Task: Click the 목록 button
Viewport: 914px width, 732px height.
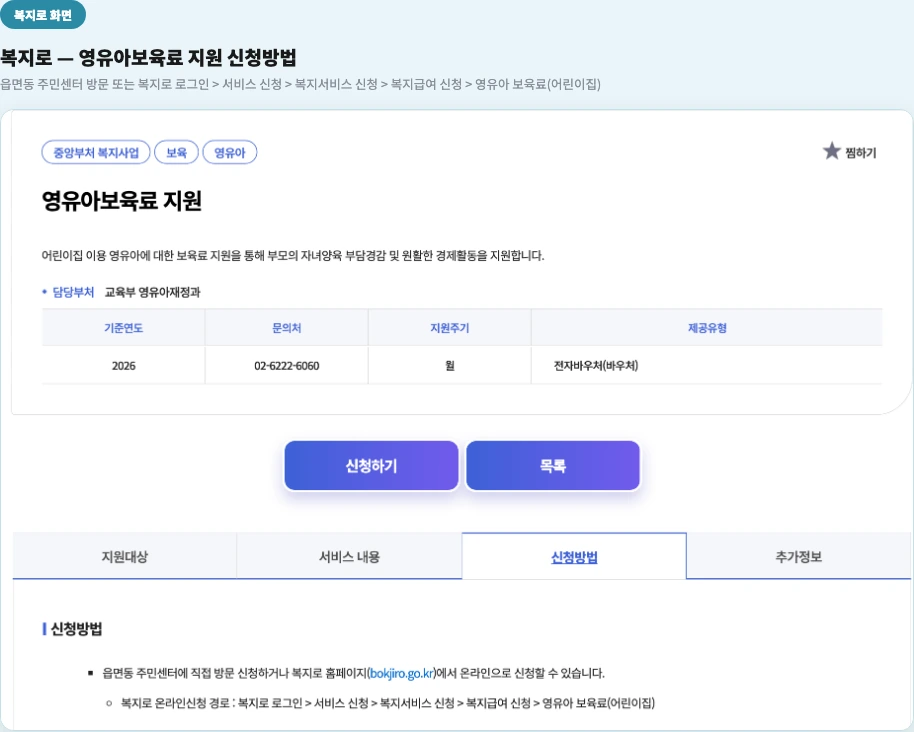Action: [x=553, y=466]
